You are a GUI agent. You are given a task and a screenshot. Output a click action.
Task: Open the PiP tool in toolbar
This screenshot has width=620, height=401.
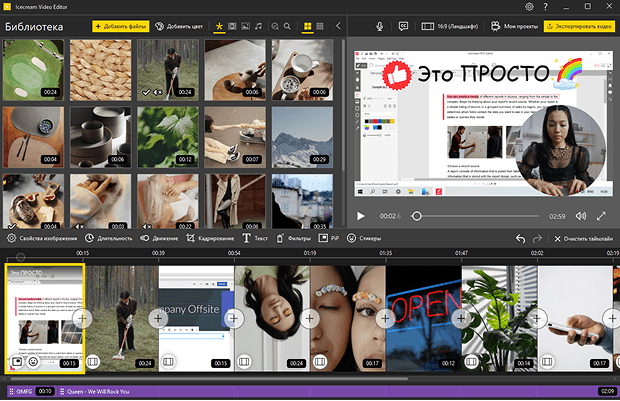(x=329, y=238)
